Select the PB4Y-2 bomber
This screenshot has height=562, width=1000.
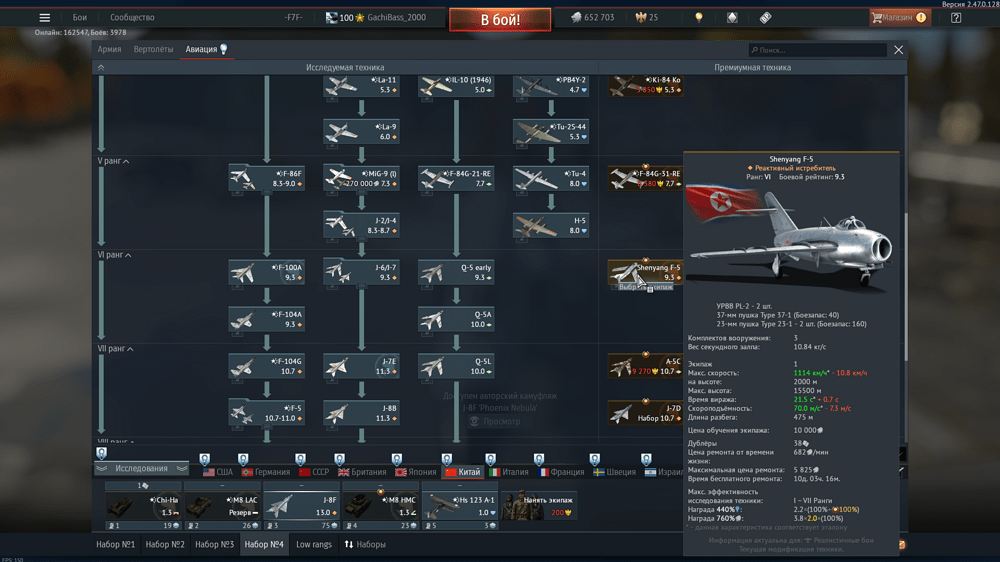[x=551, y=85]
